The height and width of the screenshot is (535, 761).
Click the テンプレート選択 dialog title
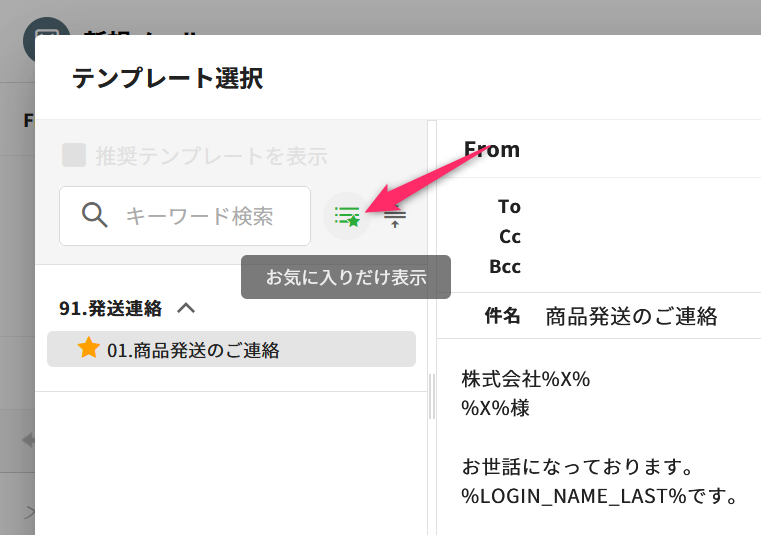coord(167,78)
